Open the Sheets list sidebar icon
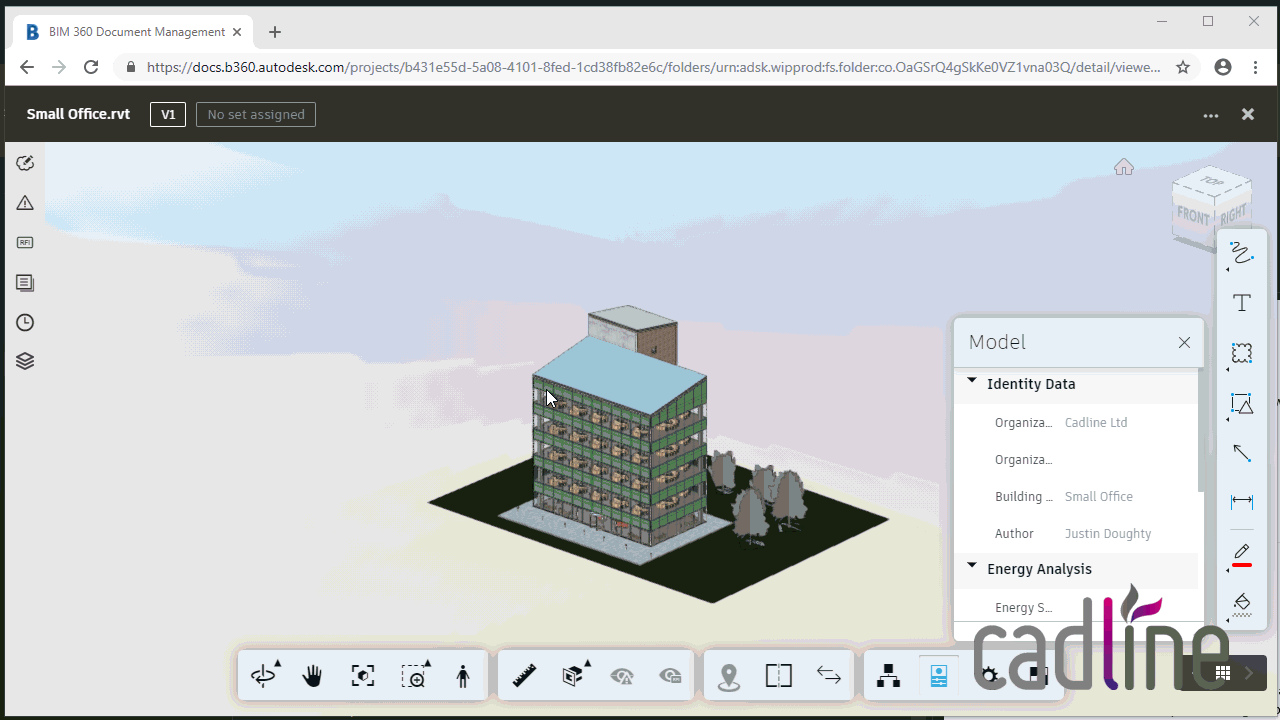The image size is (1280, 720). pyautogui.click(x=25, y=283)
